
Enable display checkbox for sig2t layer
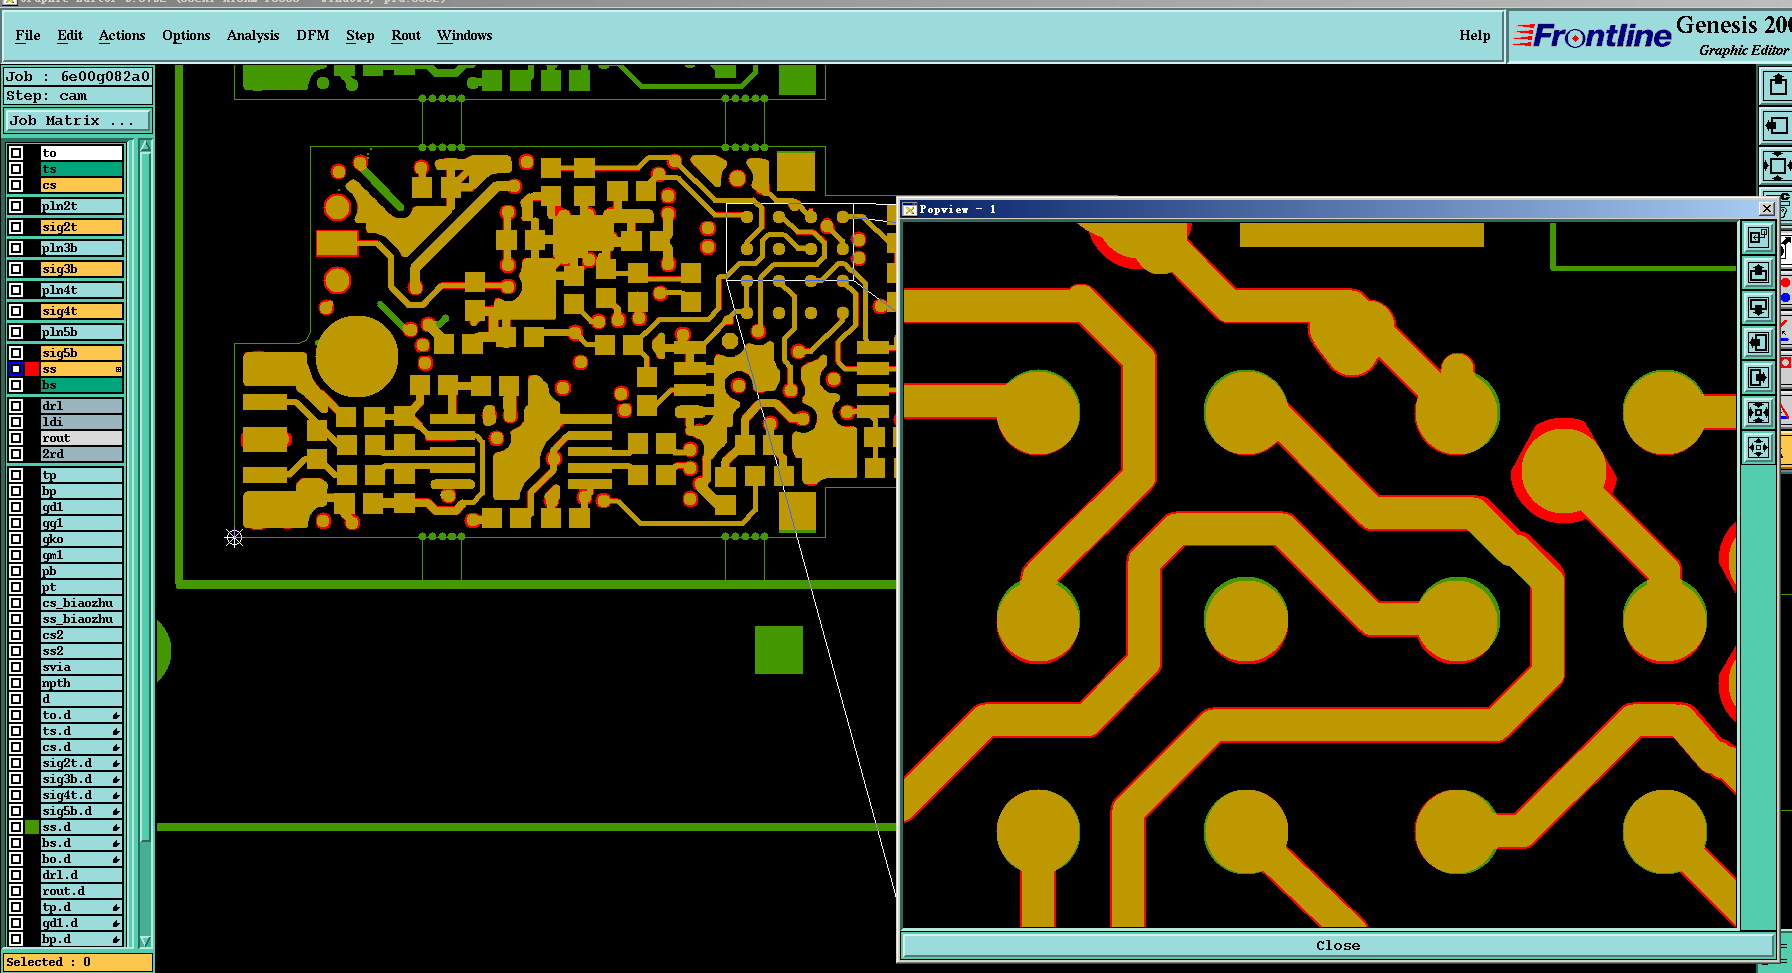[16, 227]
